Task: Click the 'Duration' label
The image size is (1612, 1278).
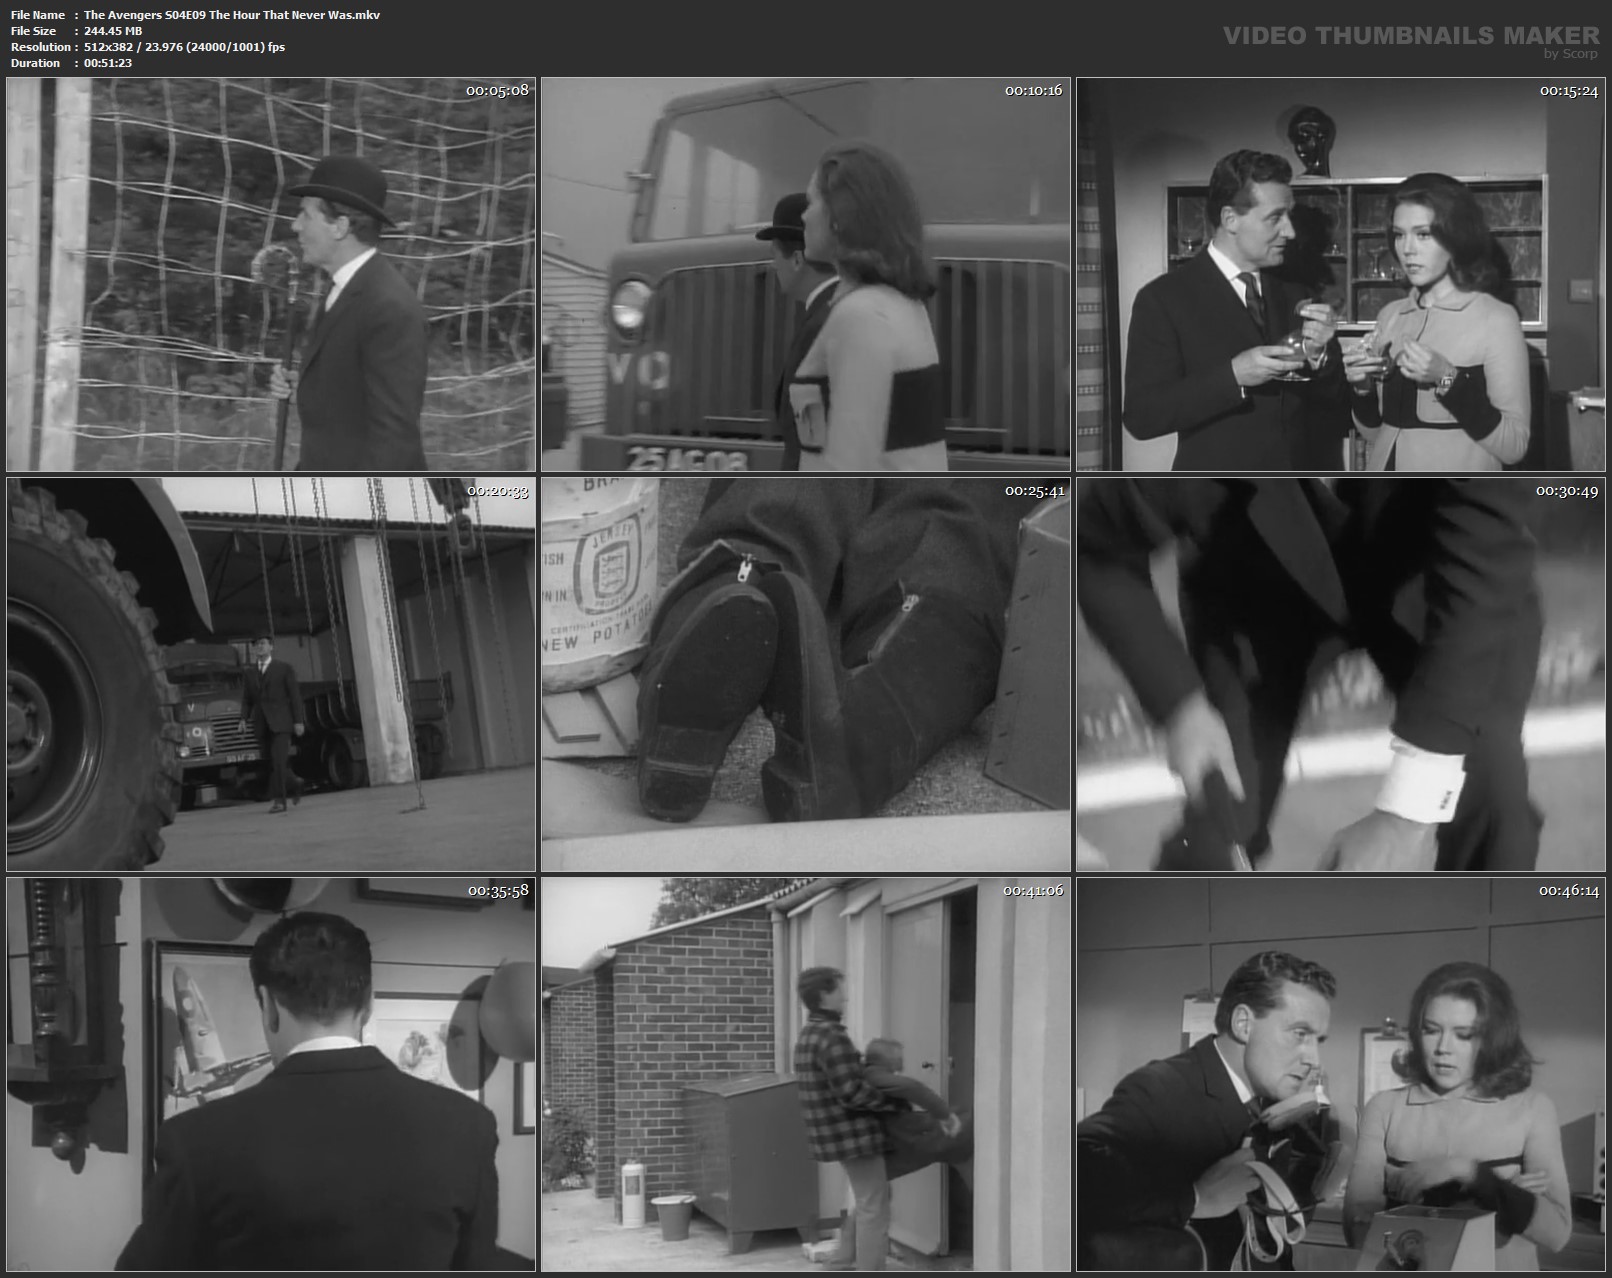Action: coord(35,63)
